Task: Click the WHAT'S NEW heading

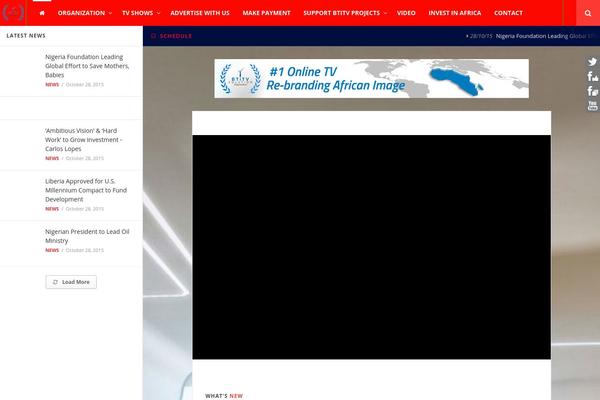Action: tap(224, 396)
